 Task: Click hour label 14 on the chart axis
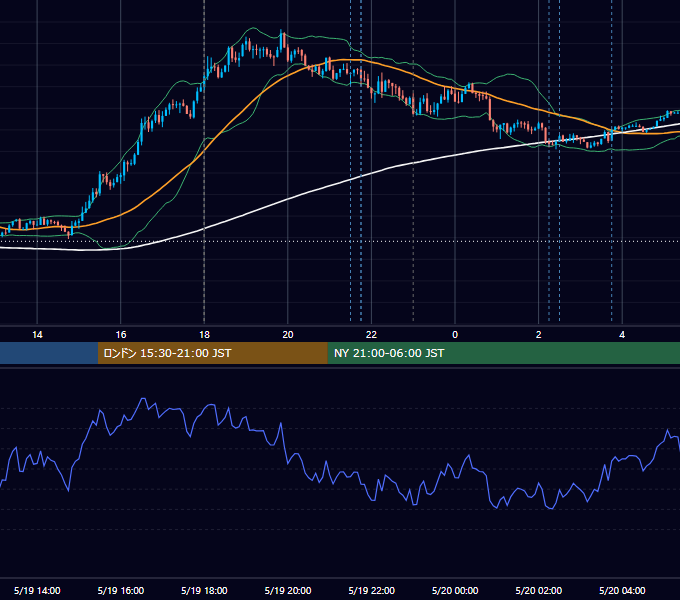(x=37, y=335)
